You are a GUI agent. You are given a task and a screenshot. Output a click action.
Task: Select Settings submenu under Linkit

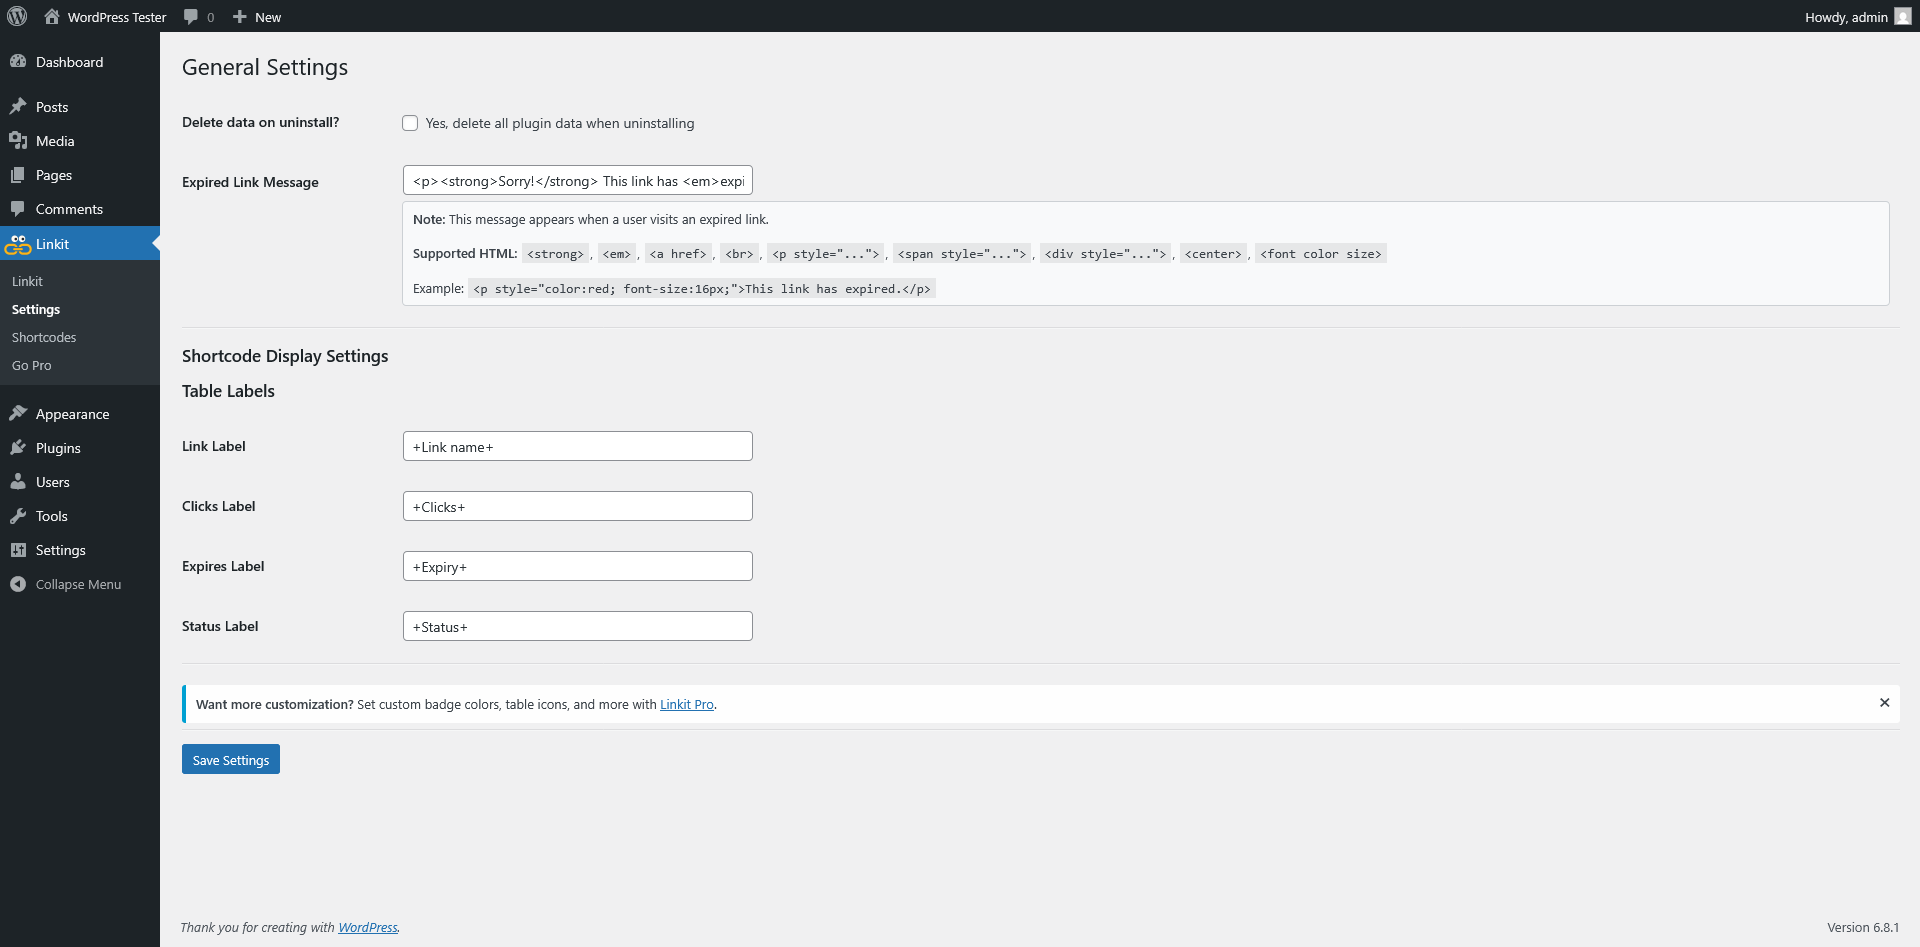tap(36, 309)
